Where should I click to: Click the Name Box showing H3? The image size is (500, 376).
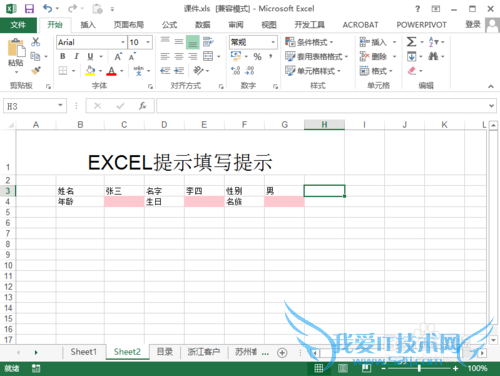tap(35, 106)
